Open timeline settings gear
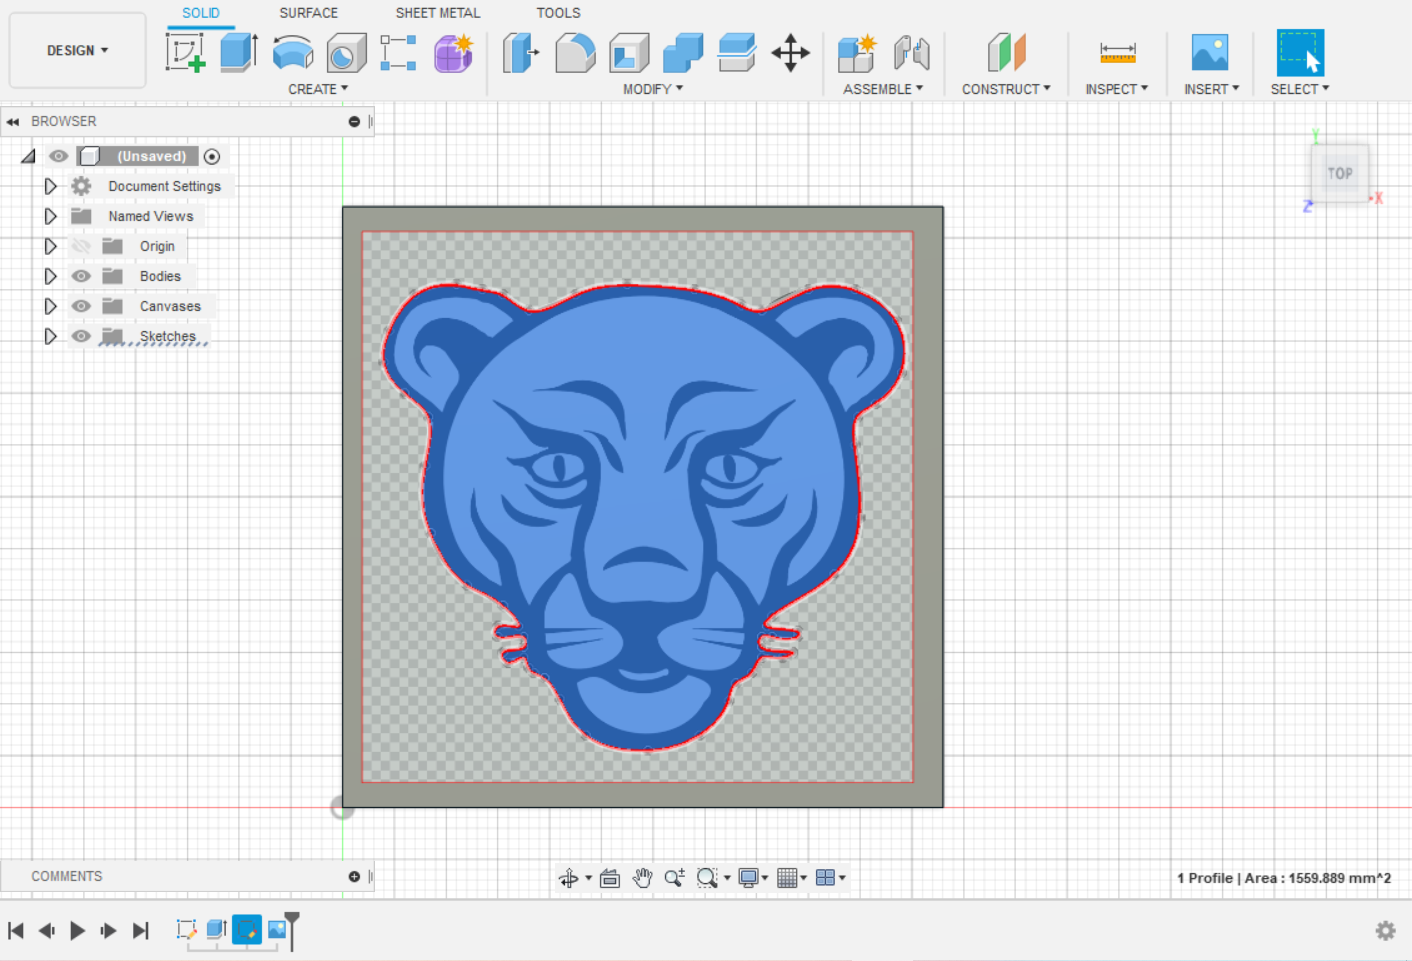Screen dimensions: 1412x961 (x=1385, y=931)
